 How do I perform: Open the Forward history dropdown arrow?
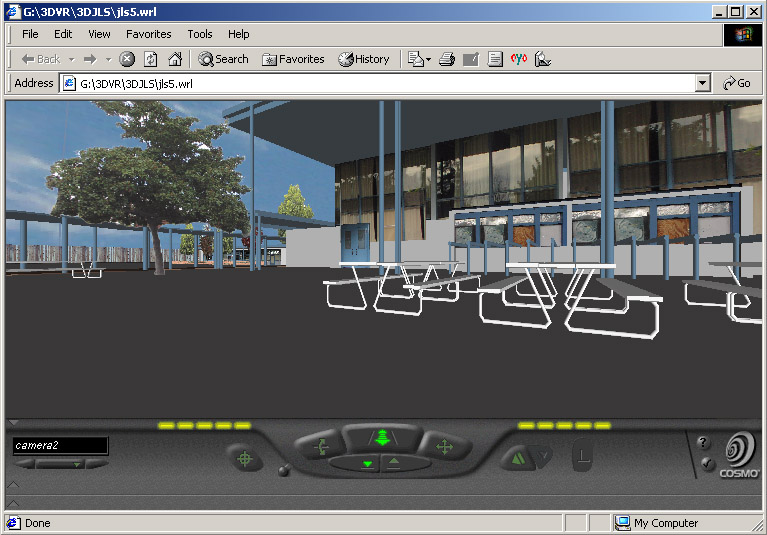coord(108,60)
